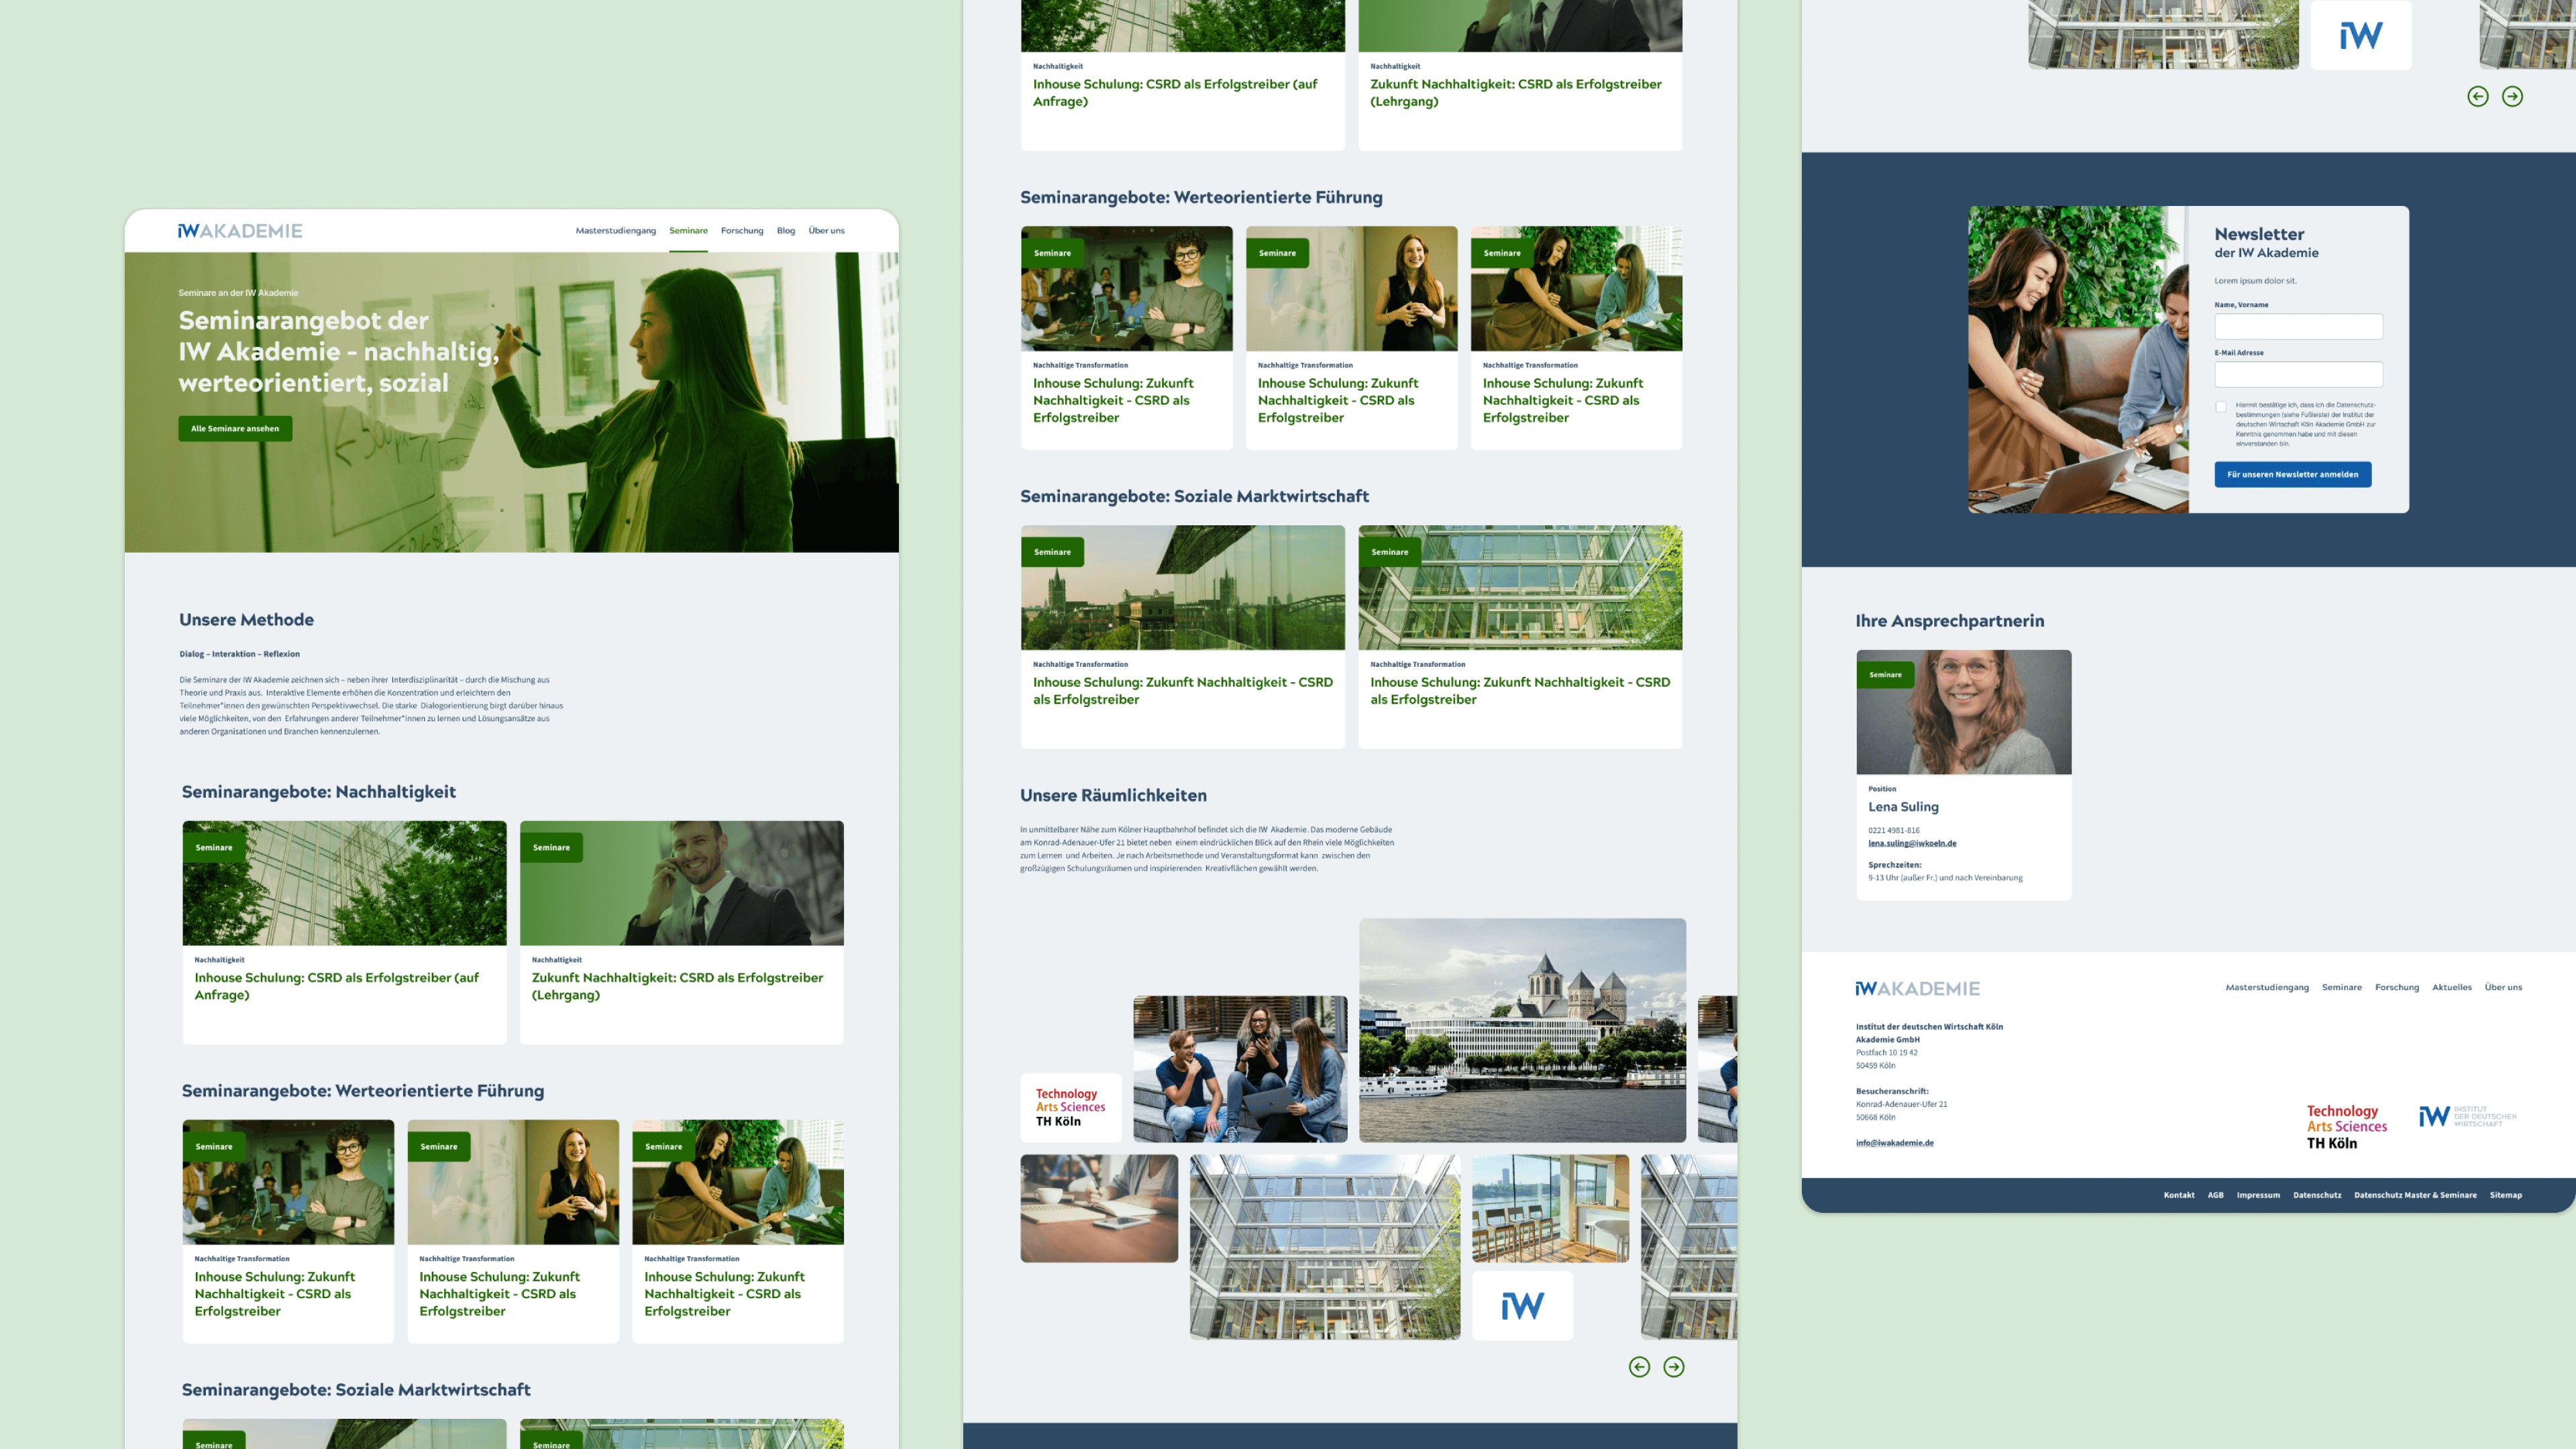Open the Sitemap footer link
2576x1449 pixels.
tap(2505, 1194)
